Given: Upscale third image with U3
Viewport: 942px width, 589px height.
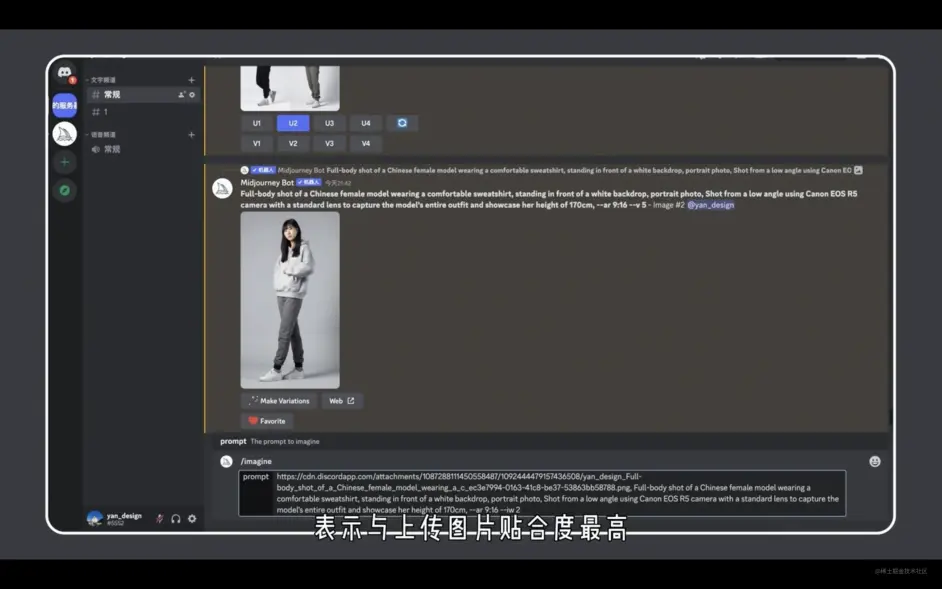Looking at the screenshot, I should pyautogui.click(x=329, y=123).
